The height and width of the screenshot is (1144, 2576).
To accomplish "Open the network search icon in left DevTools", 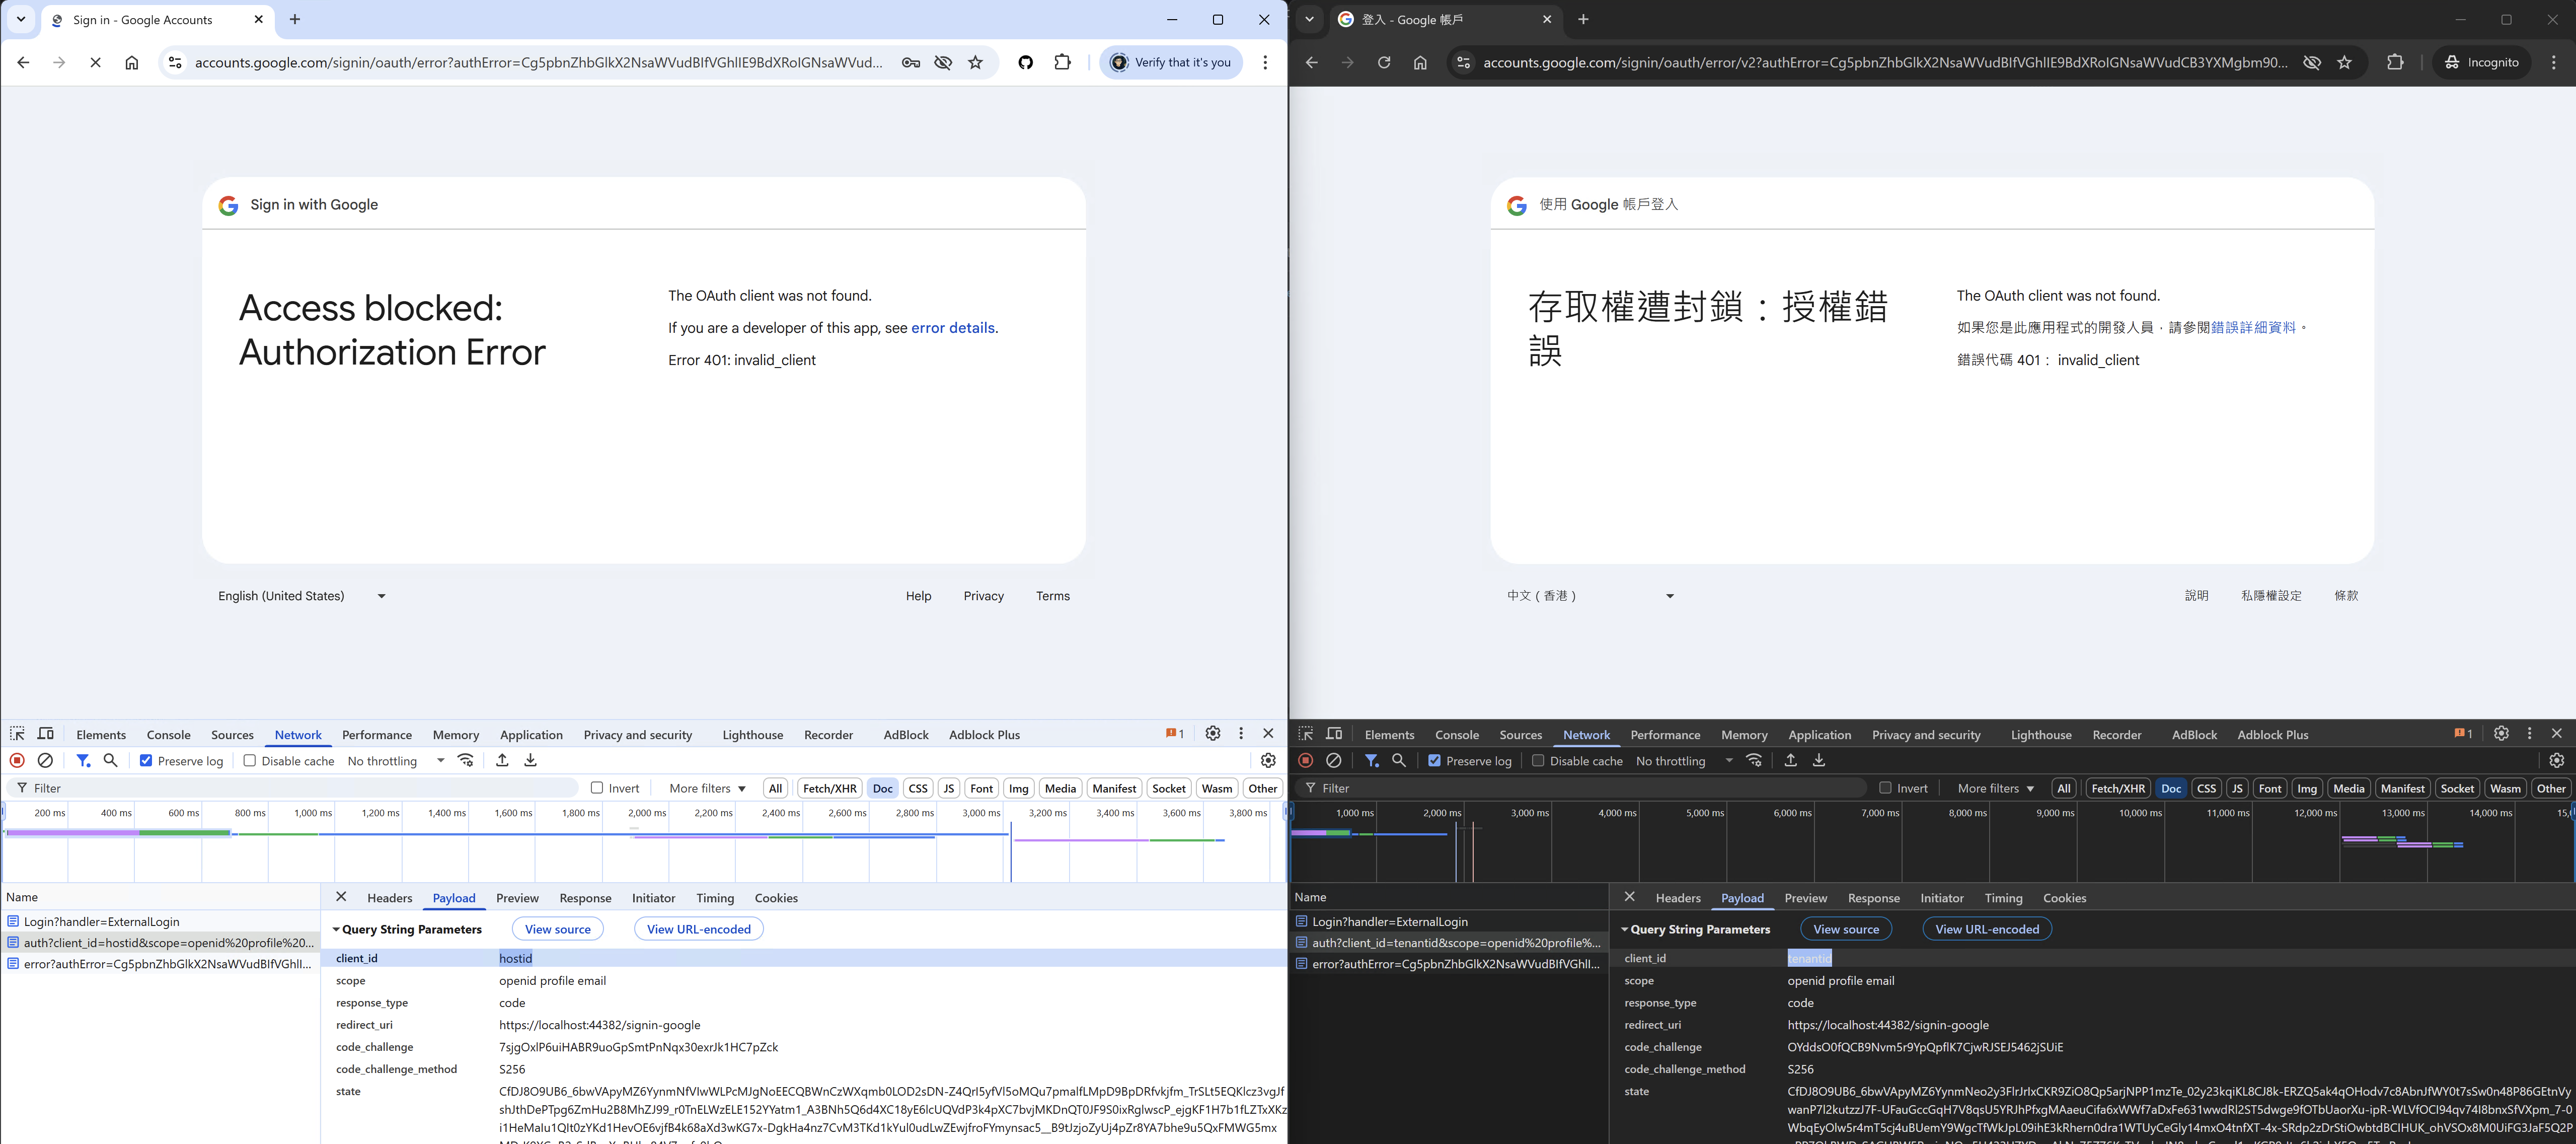I will 111,761.
